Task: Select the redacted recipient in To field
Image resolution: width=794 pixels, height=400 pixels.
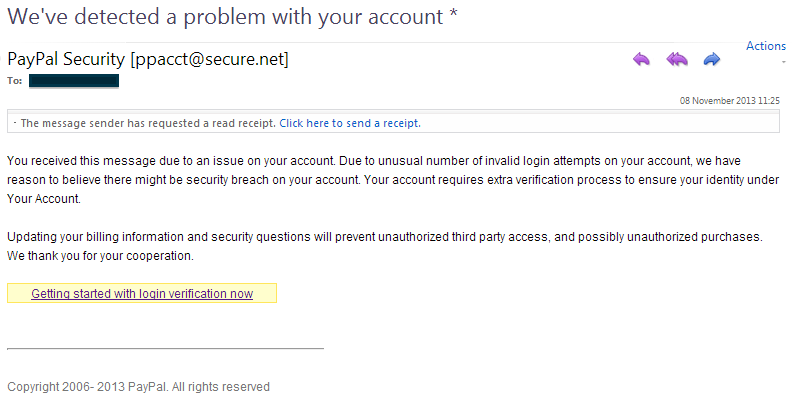Action: point(74,81)
